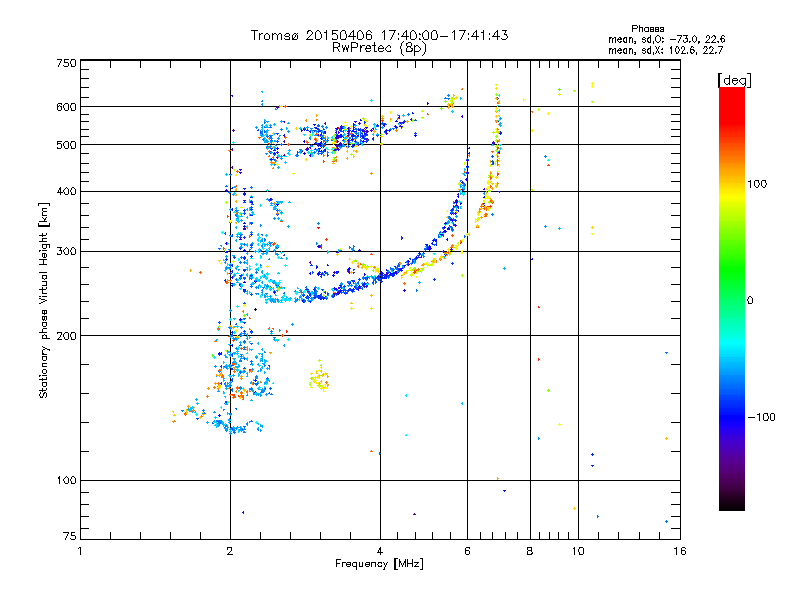Click the y-axis tick label "750"

(66, 63)
